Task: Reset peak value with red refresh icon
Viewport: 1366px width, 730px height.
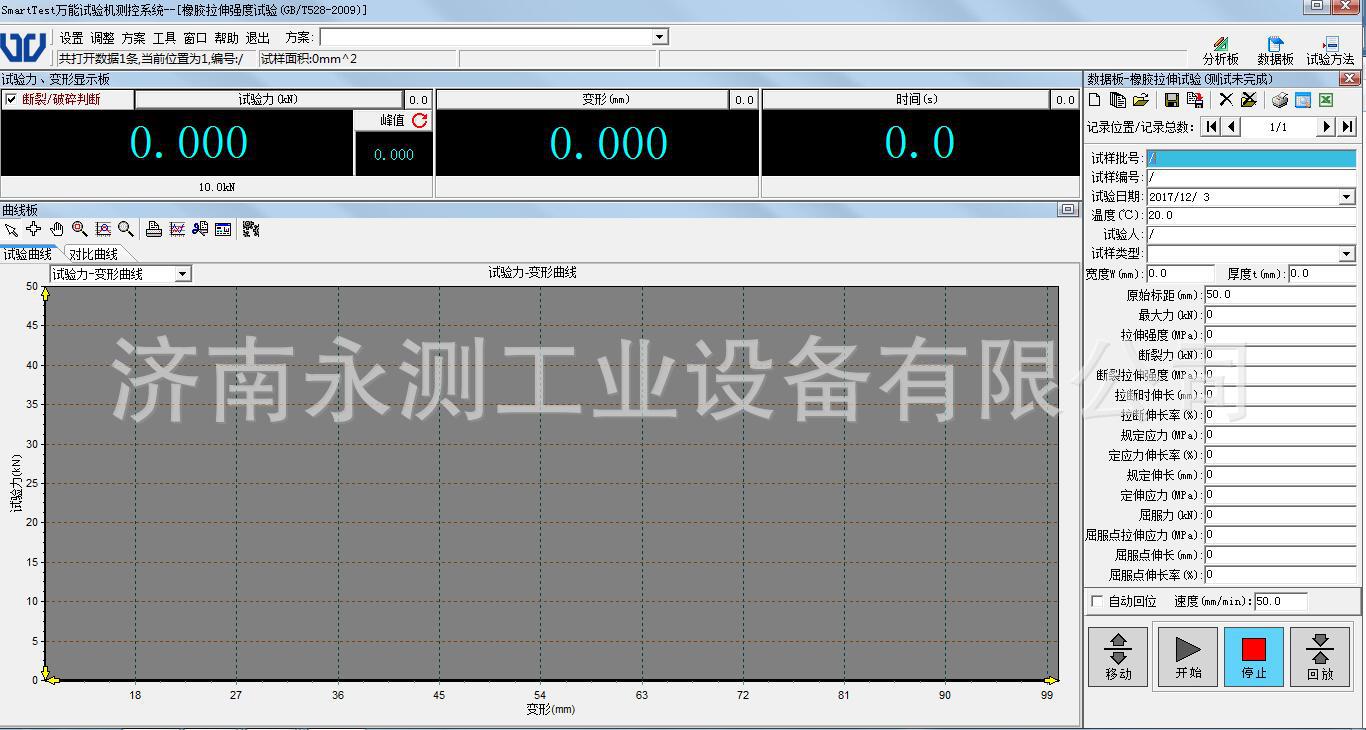Action: [x=420, y=120]
